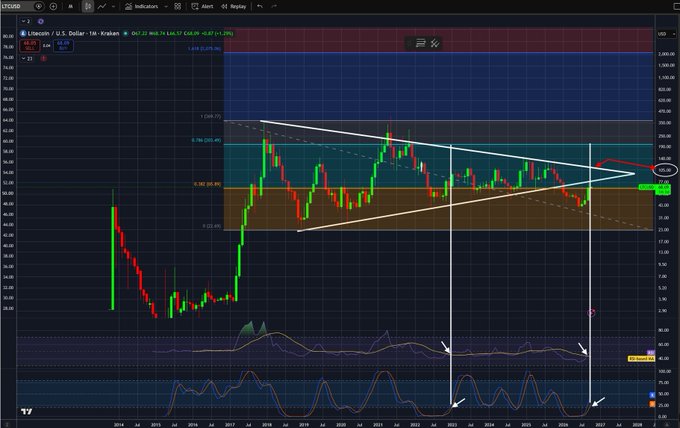Select the line chart style icon
Screen dimensions: 680x428
click(102, 7)
